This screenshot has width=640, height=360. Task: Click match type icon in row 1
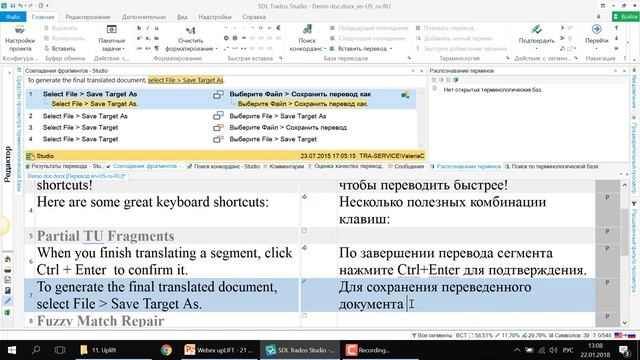[x=218, y=95]
